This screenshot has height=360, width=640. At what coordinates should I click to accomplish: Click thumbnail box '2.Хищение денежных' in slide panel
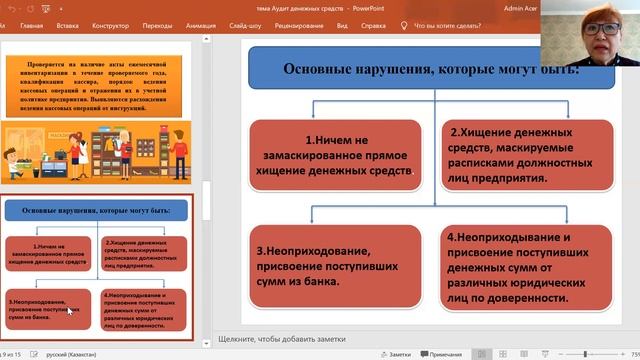(144, 254)
